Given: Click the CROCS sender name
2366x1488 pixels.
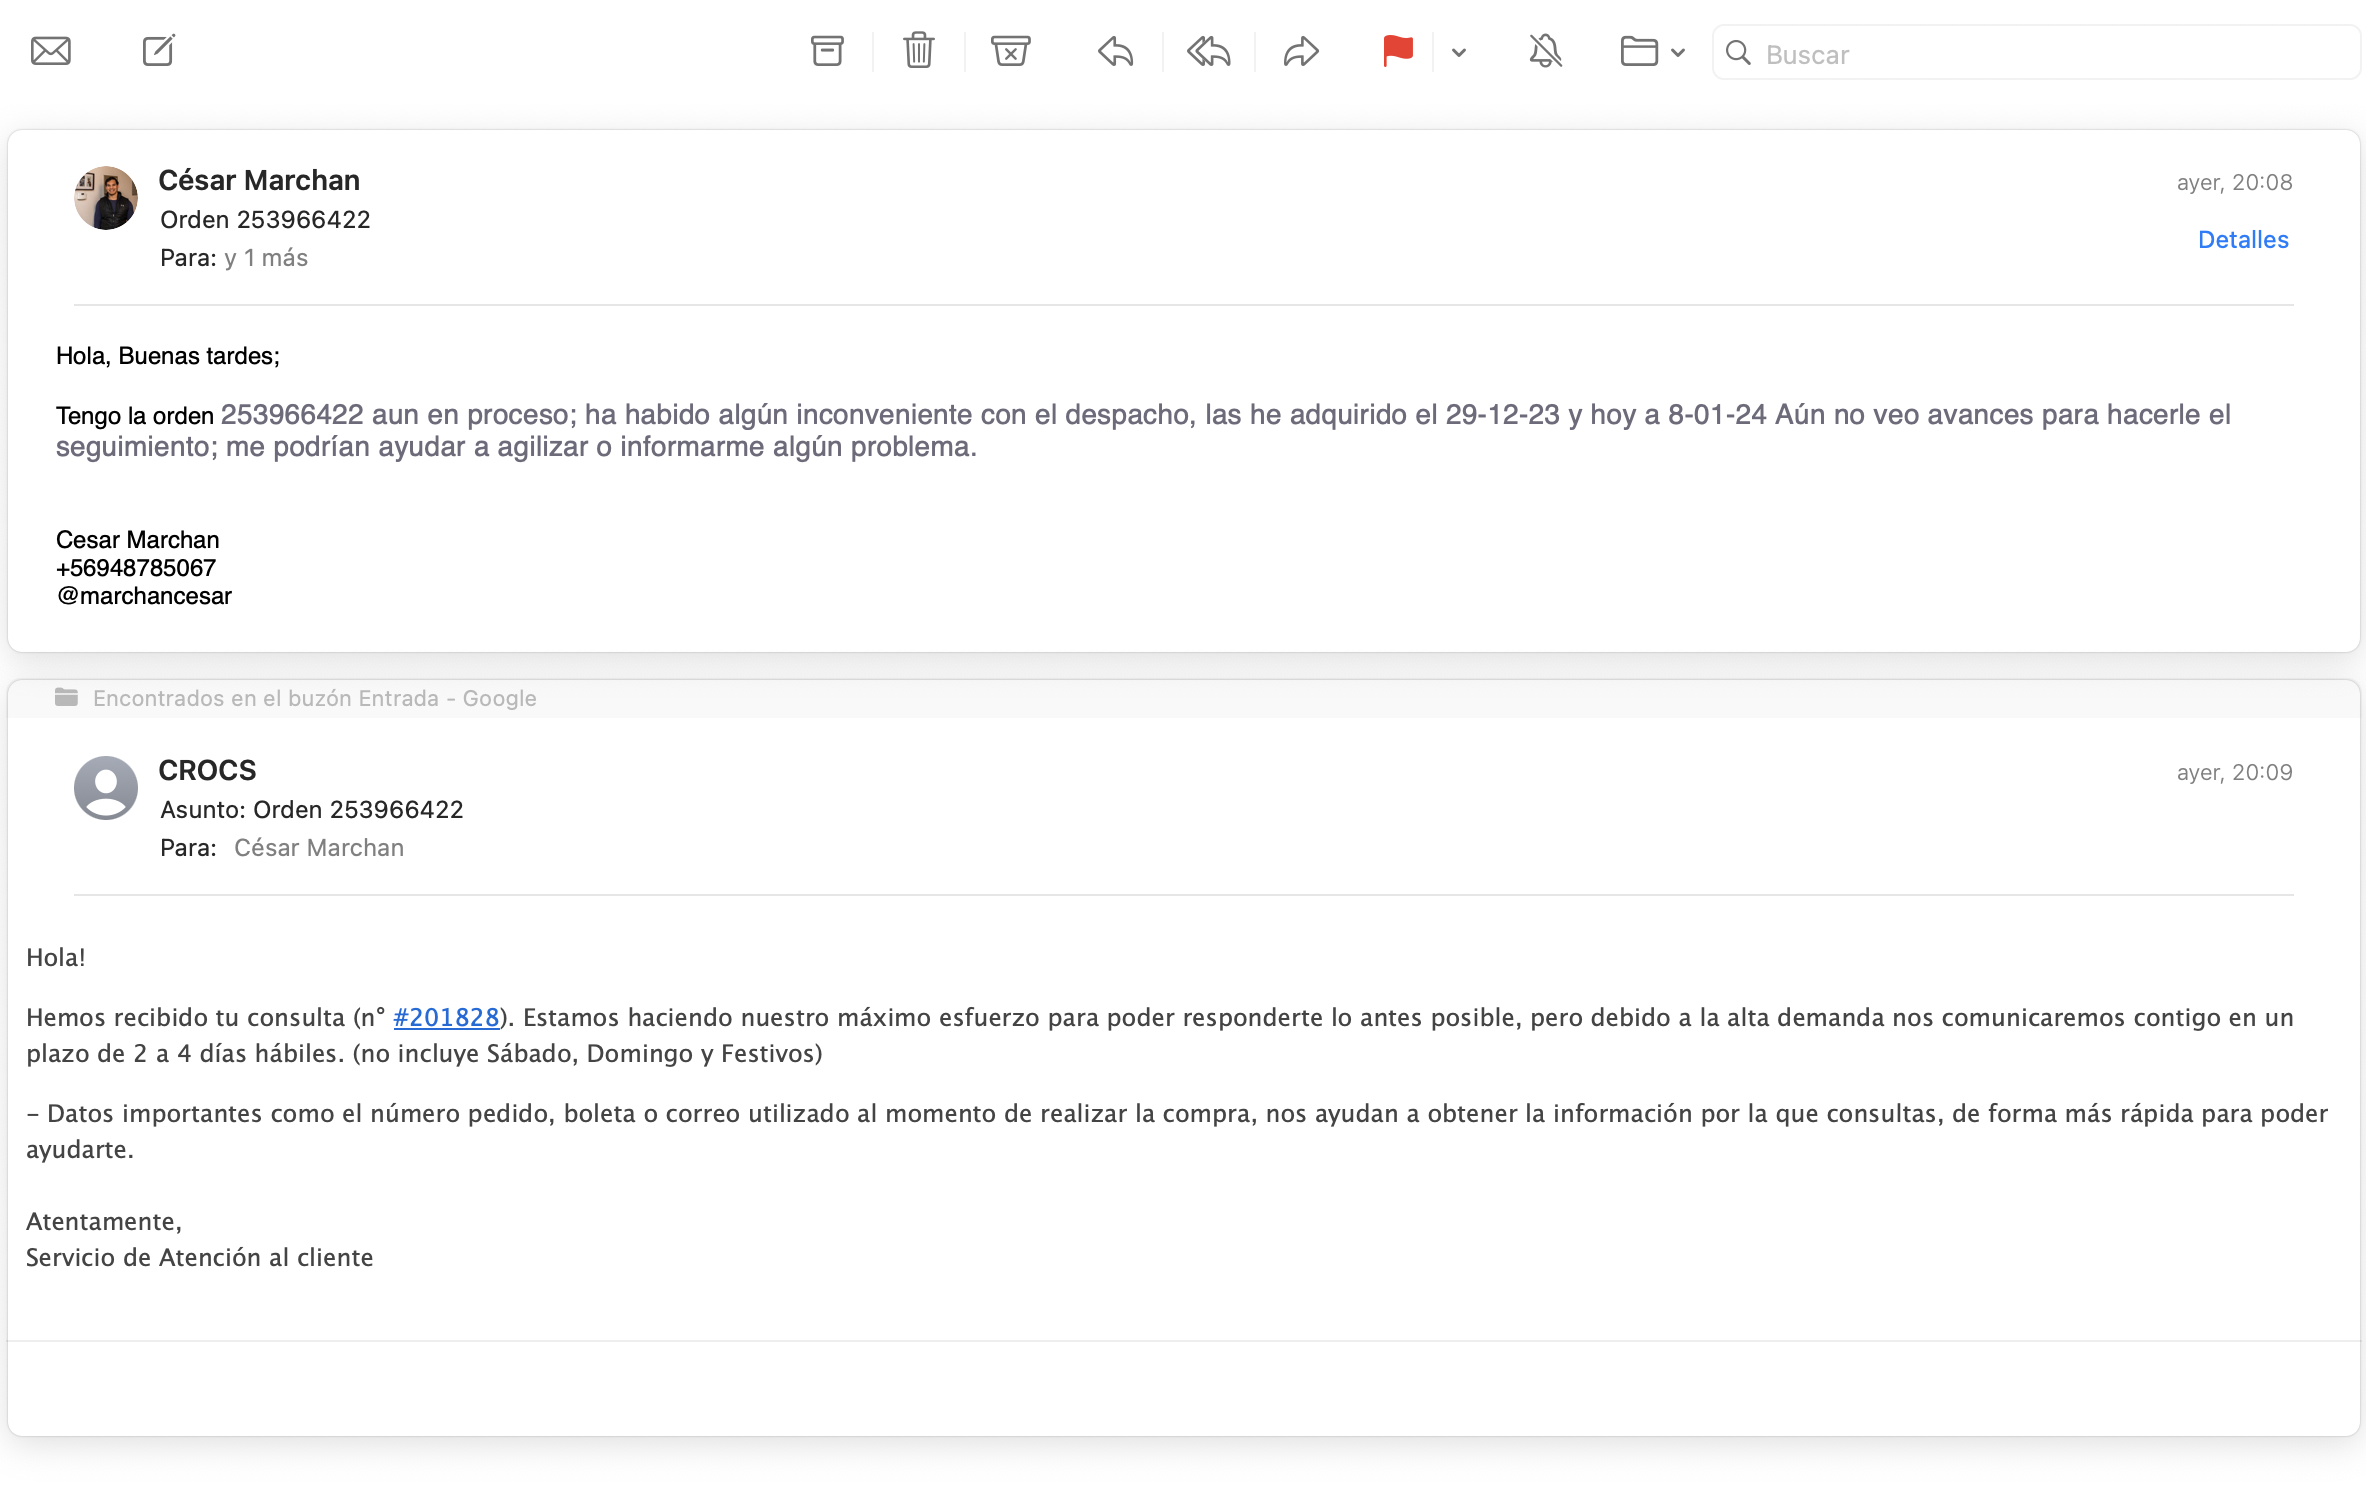Looking at the screenshot, I should coord(207,770).
